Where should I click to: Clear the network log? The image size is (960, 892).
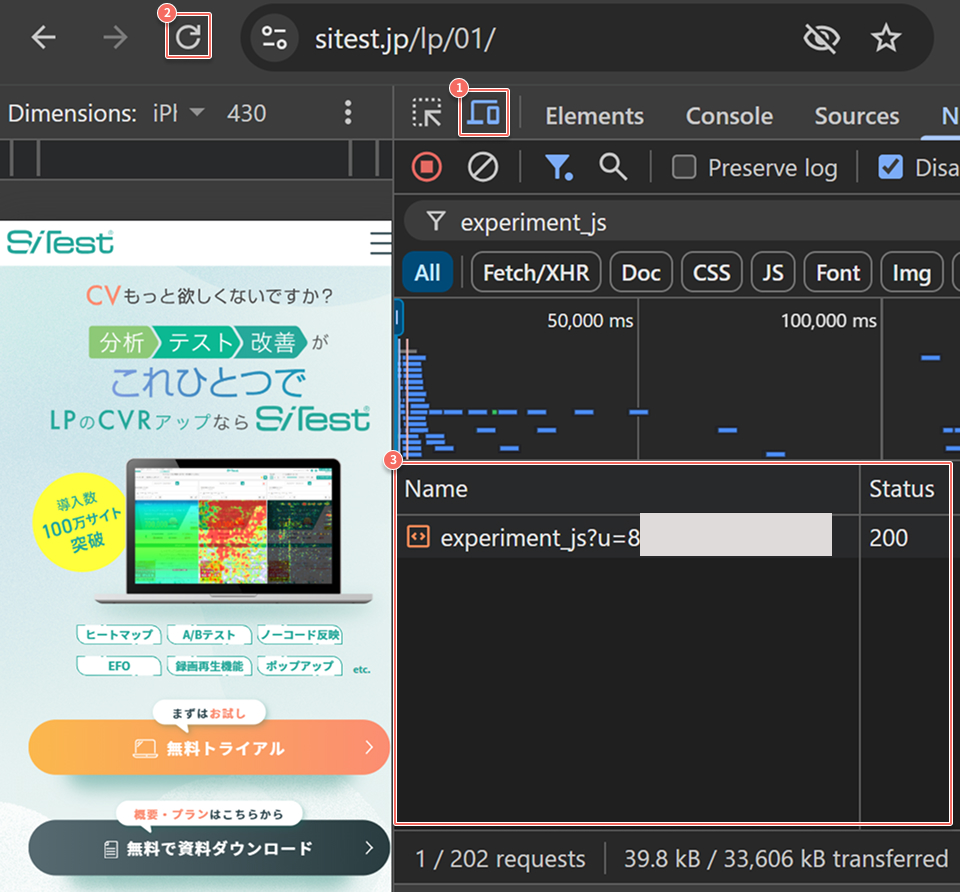coord(483,167)
